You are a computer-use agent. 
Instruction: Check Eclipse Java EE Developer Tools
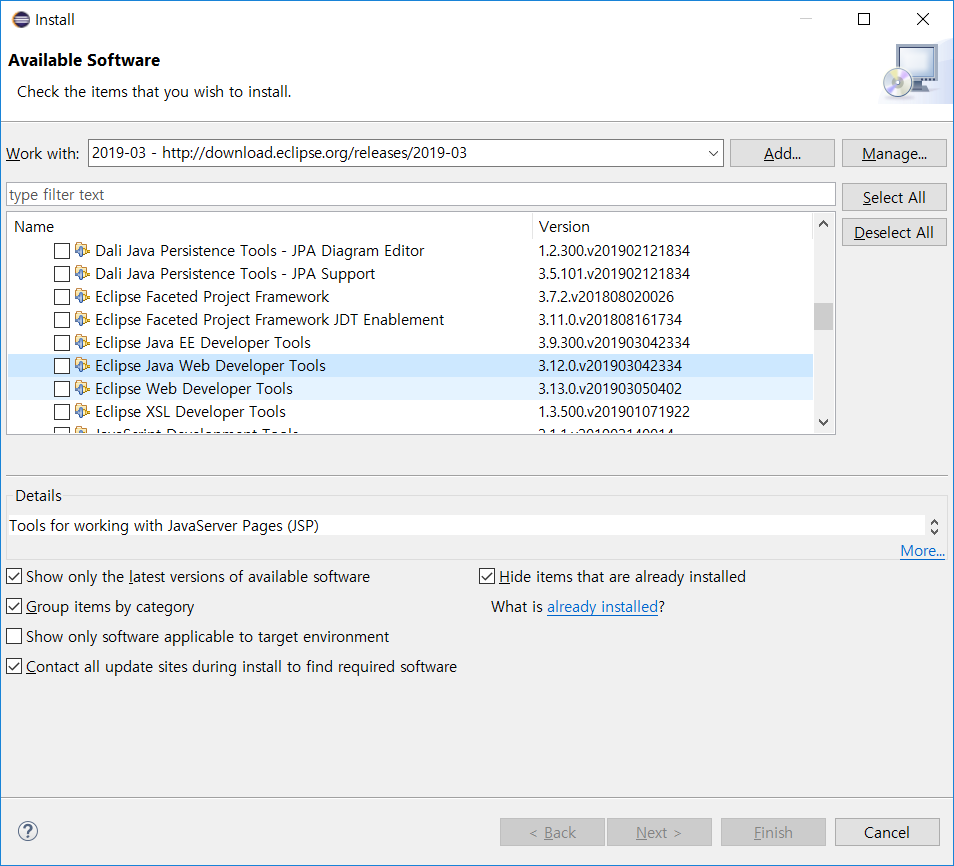click(61, 343)
